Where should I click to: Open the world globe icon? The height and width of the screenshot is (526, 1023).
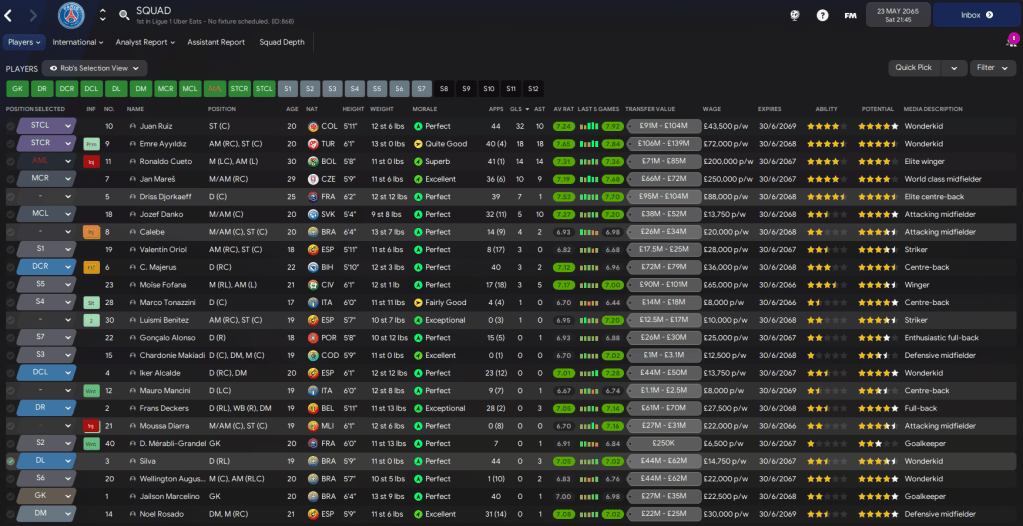pyautogui.click(x=794, y=15)
